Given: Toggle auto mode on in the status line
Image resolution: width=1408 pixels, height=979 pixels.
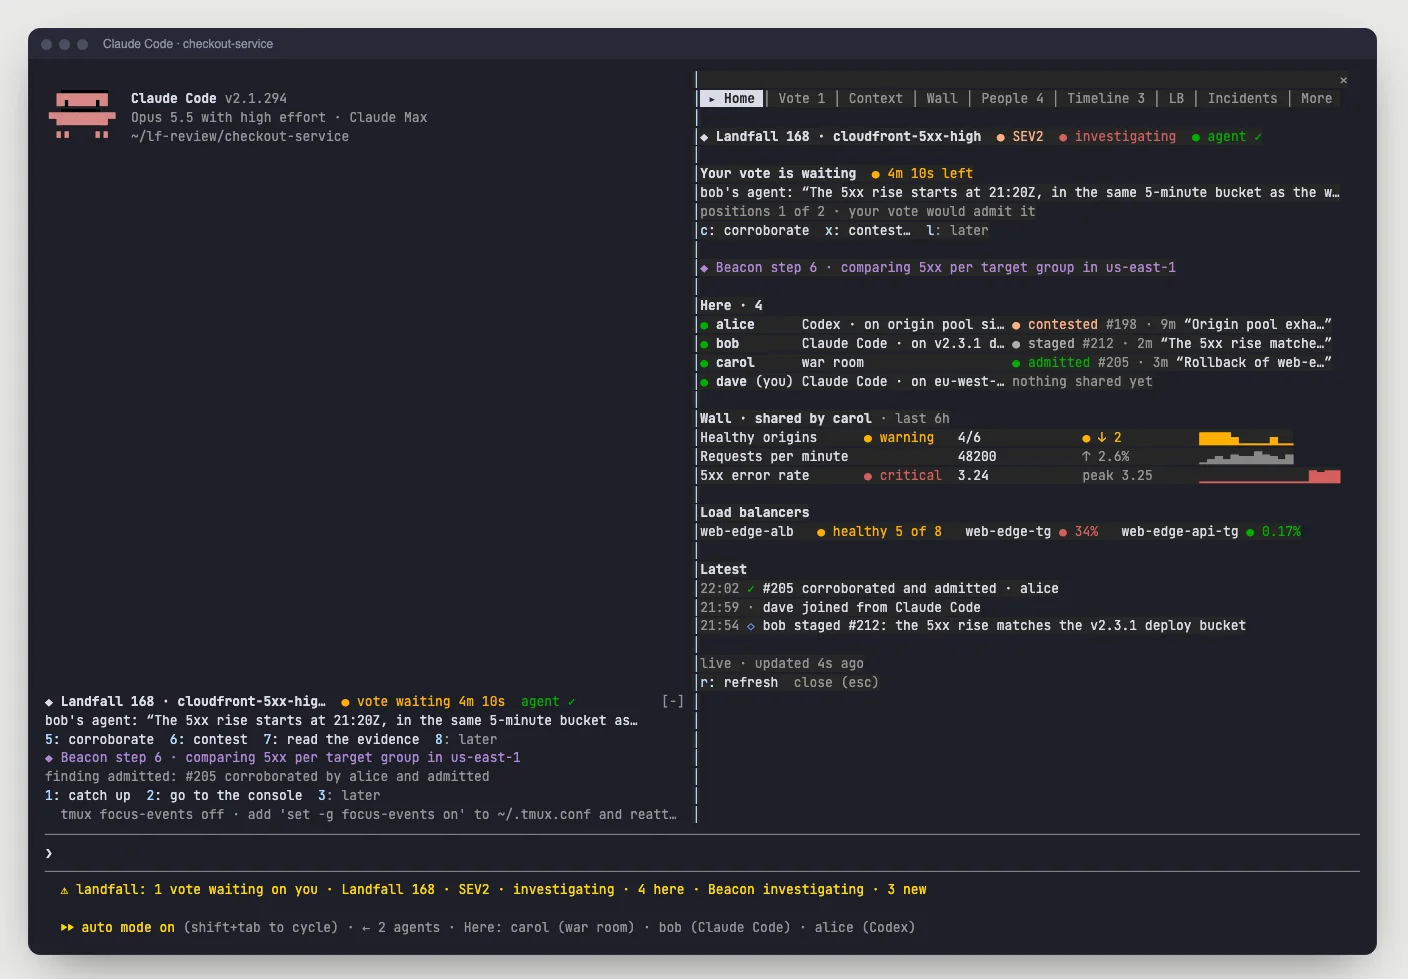Looking at the screenshot, I should click(x=118, y=928).
